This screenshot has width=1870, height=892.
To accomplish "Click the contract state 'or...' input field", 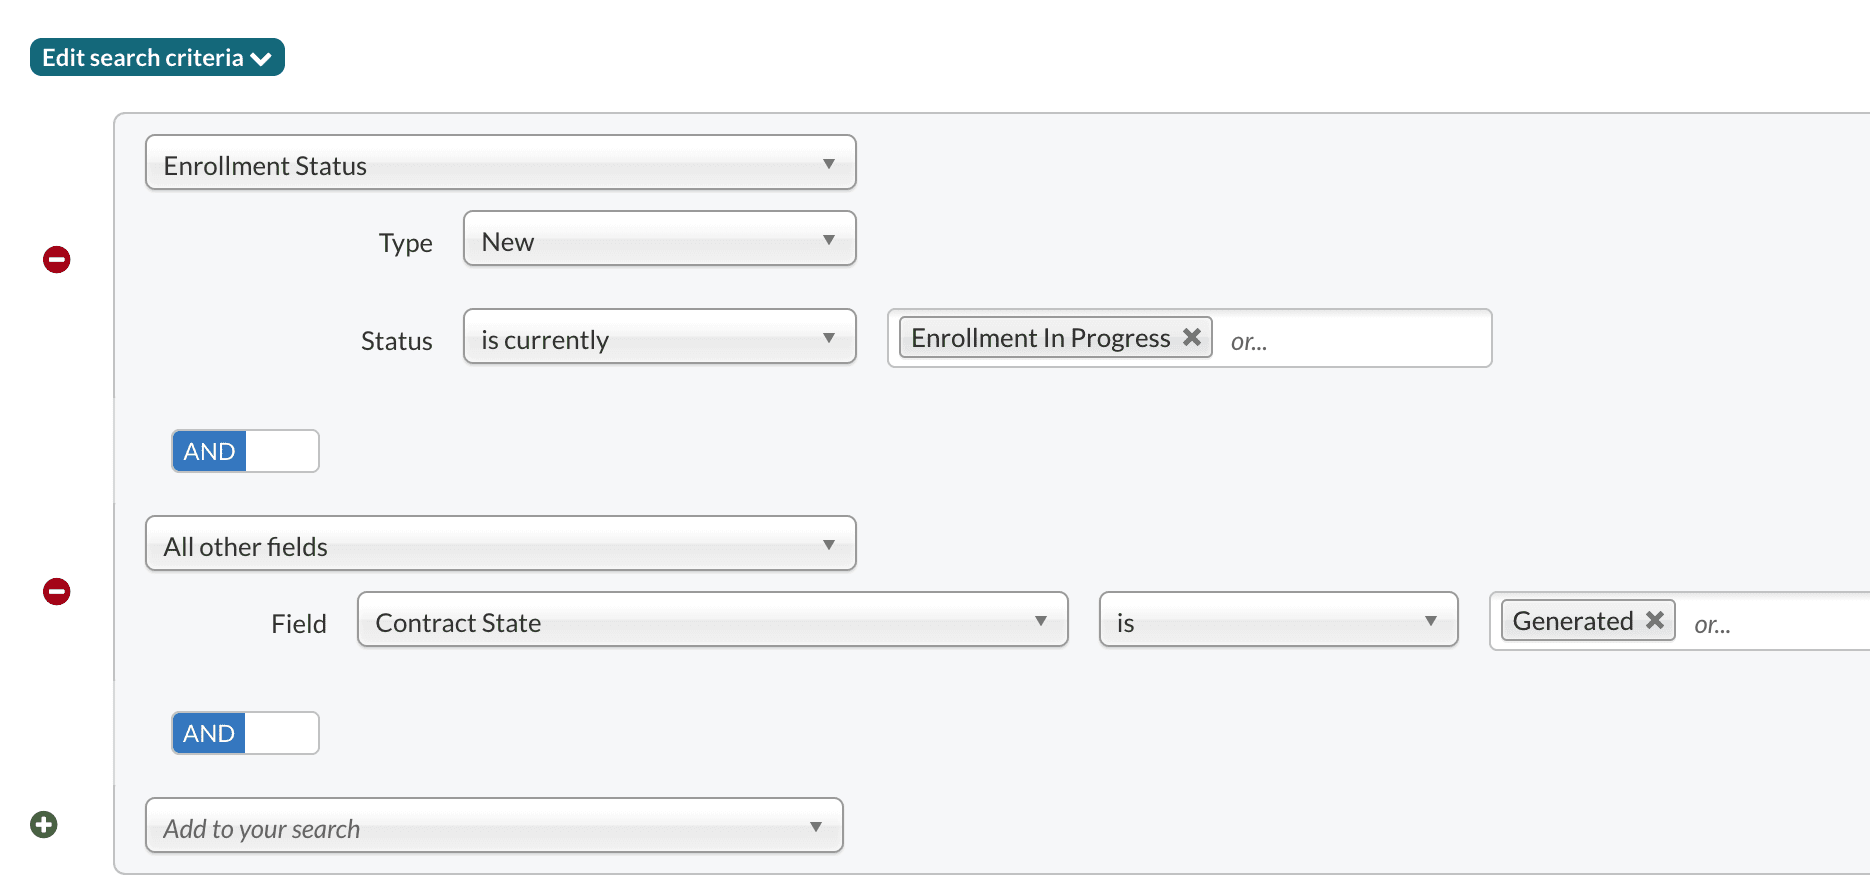I will [1770, 623].
